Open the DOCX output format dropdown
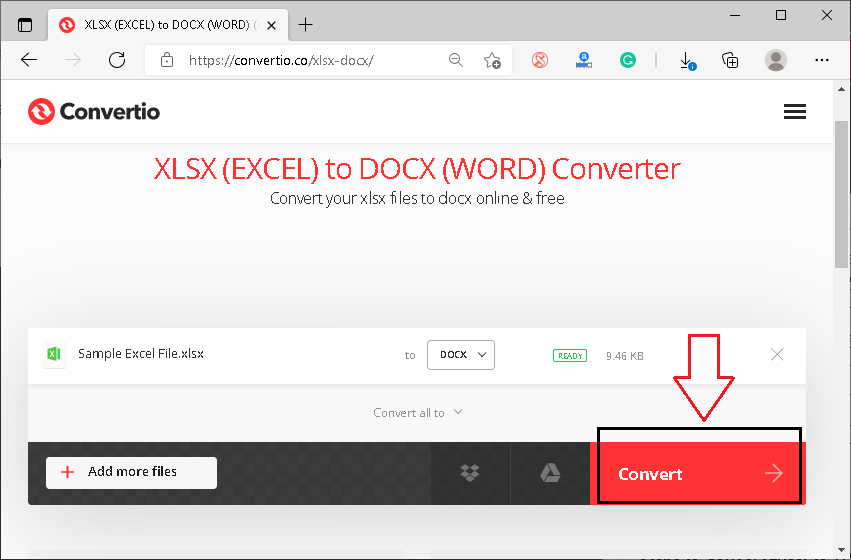Viewport: 851px width, 560px height. [x=461, y=355]
